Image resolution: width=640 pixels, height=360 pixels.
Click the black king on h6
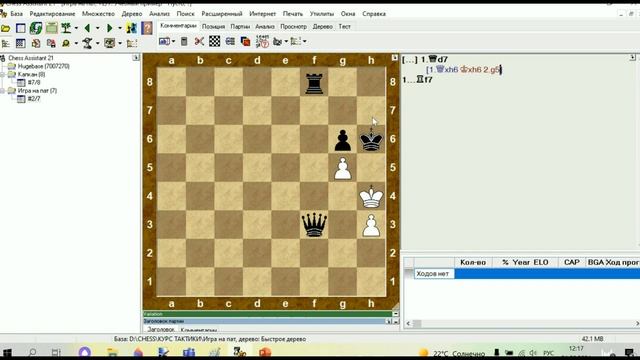[x=371, y=139]
